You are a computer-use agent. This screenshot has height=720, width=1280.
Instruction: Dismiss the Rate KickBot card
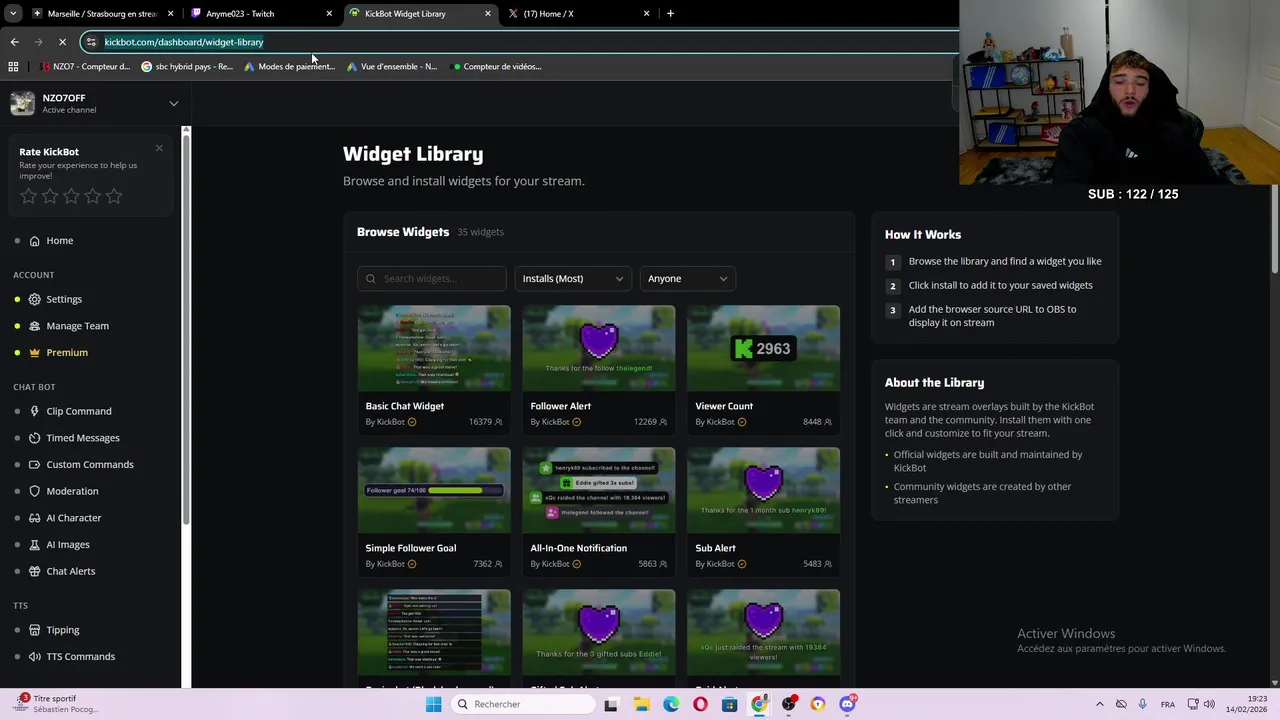click(159, 148)
